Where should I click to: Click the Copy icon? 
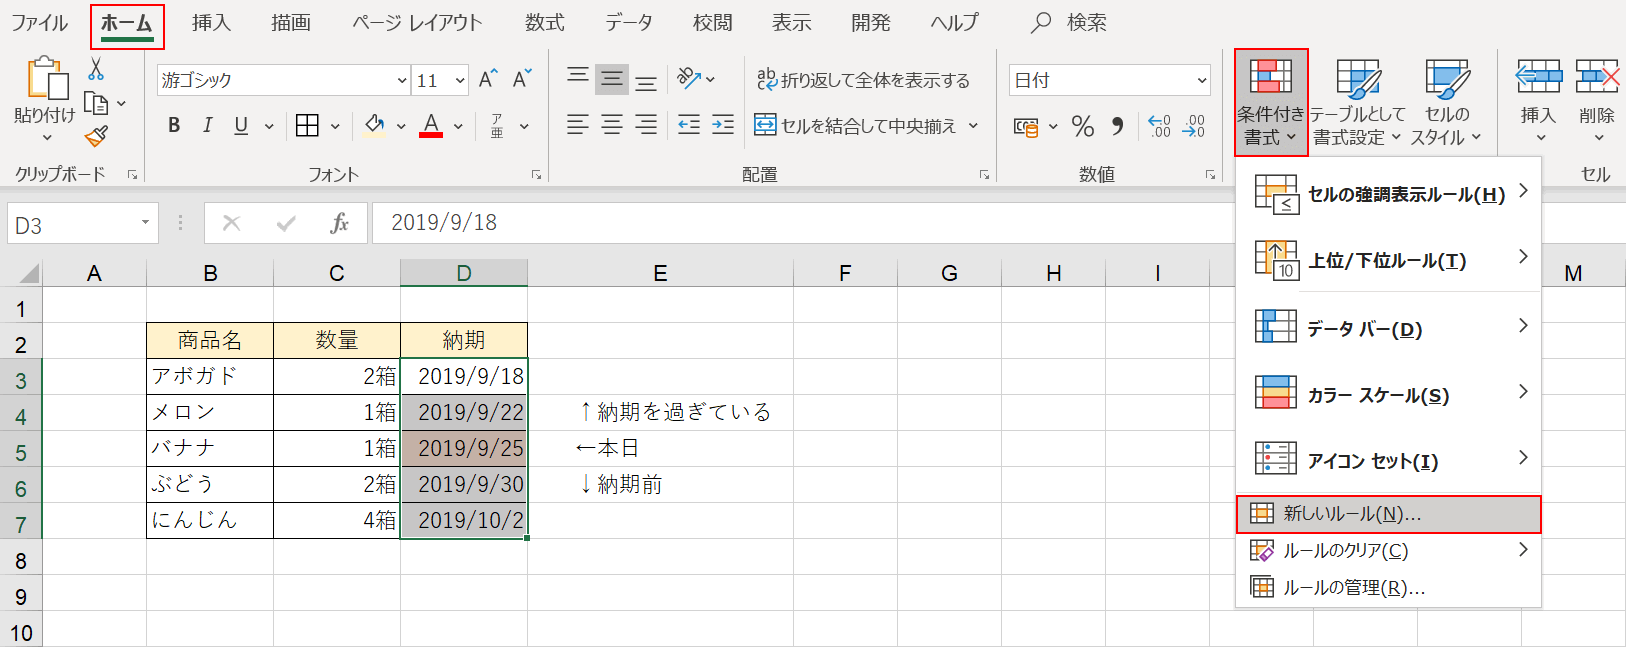tap(96, 102)
